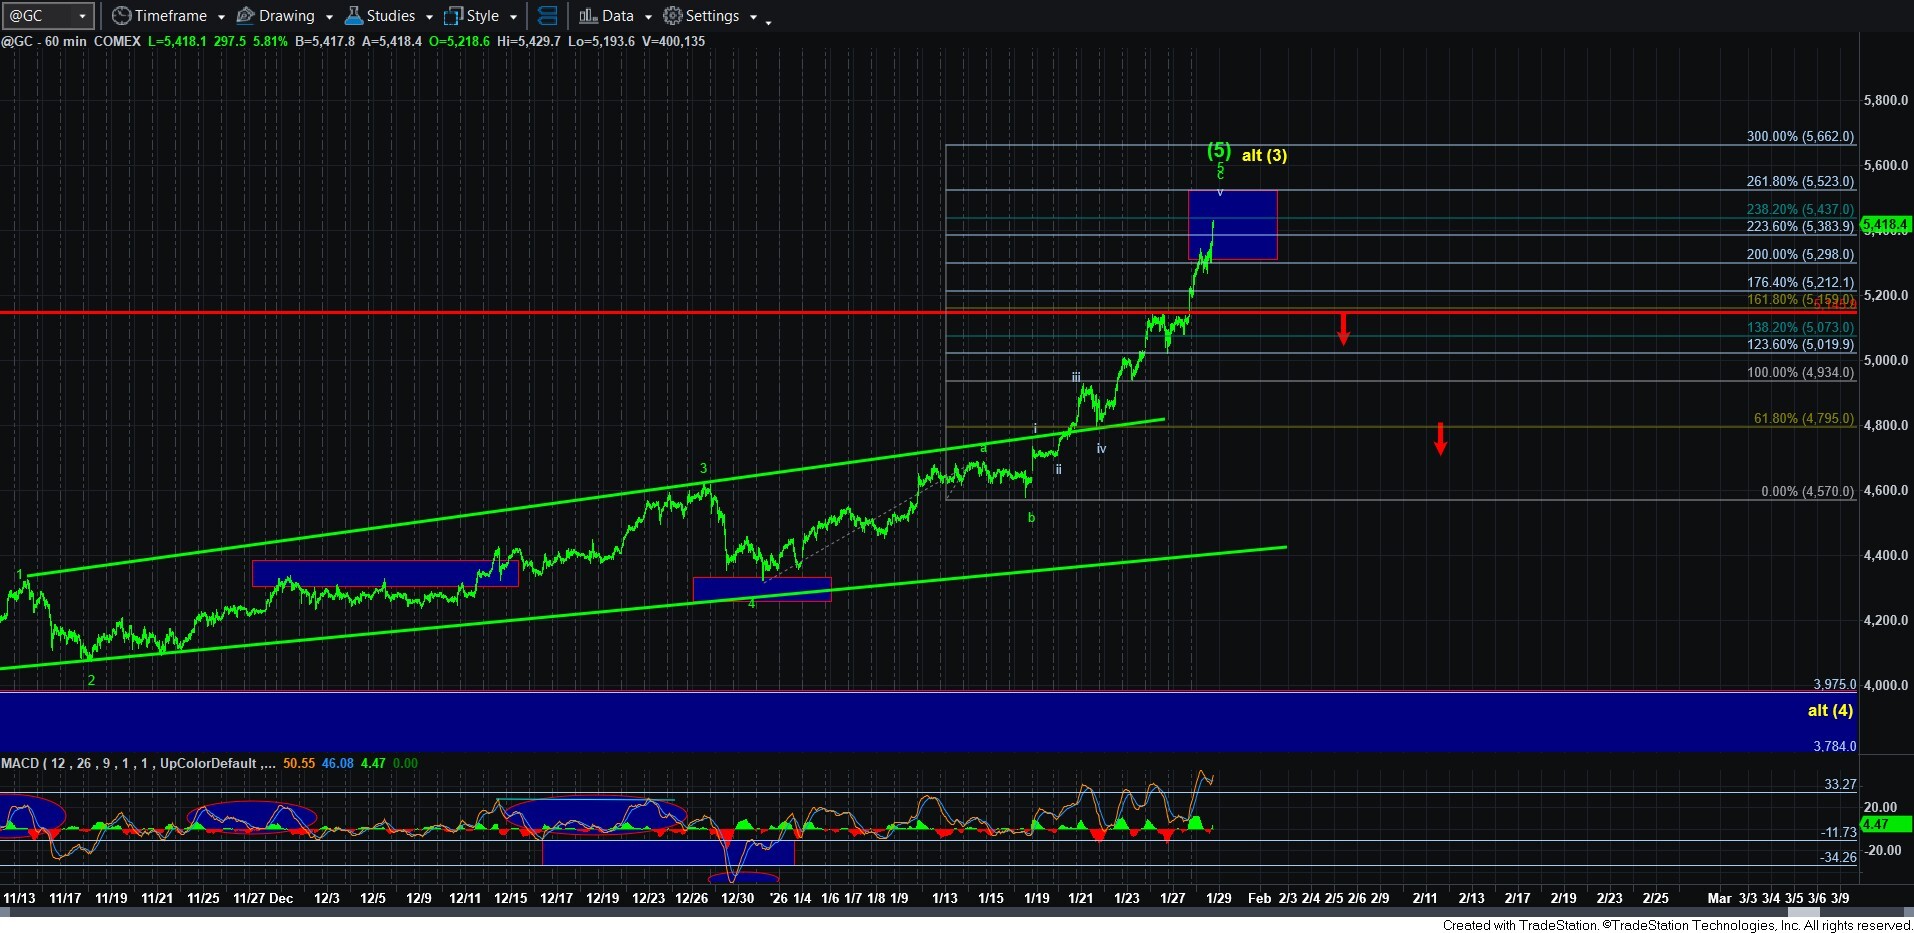Click the blue stacked bars toolbar icon
This screenshot has width=1914, height=933.
tap(547, 16)
